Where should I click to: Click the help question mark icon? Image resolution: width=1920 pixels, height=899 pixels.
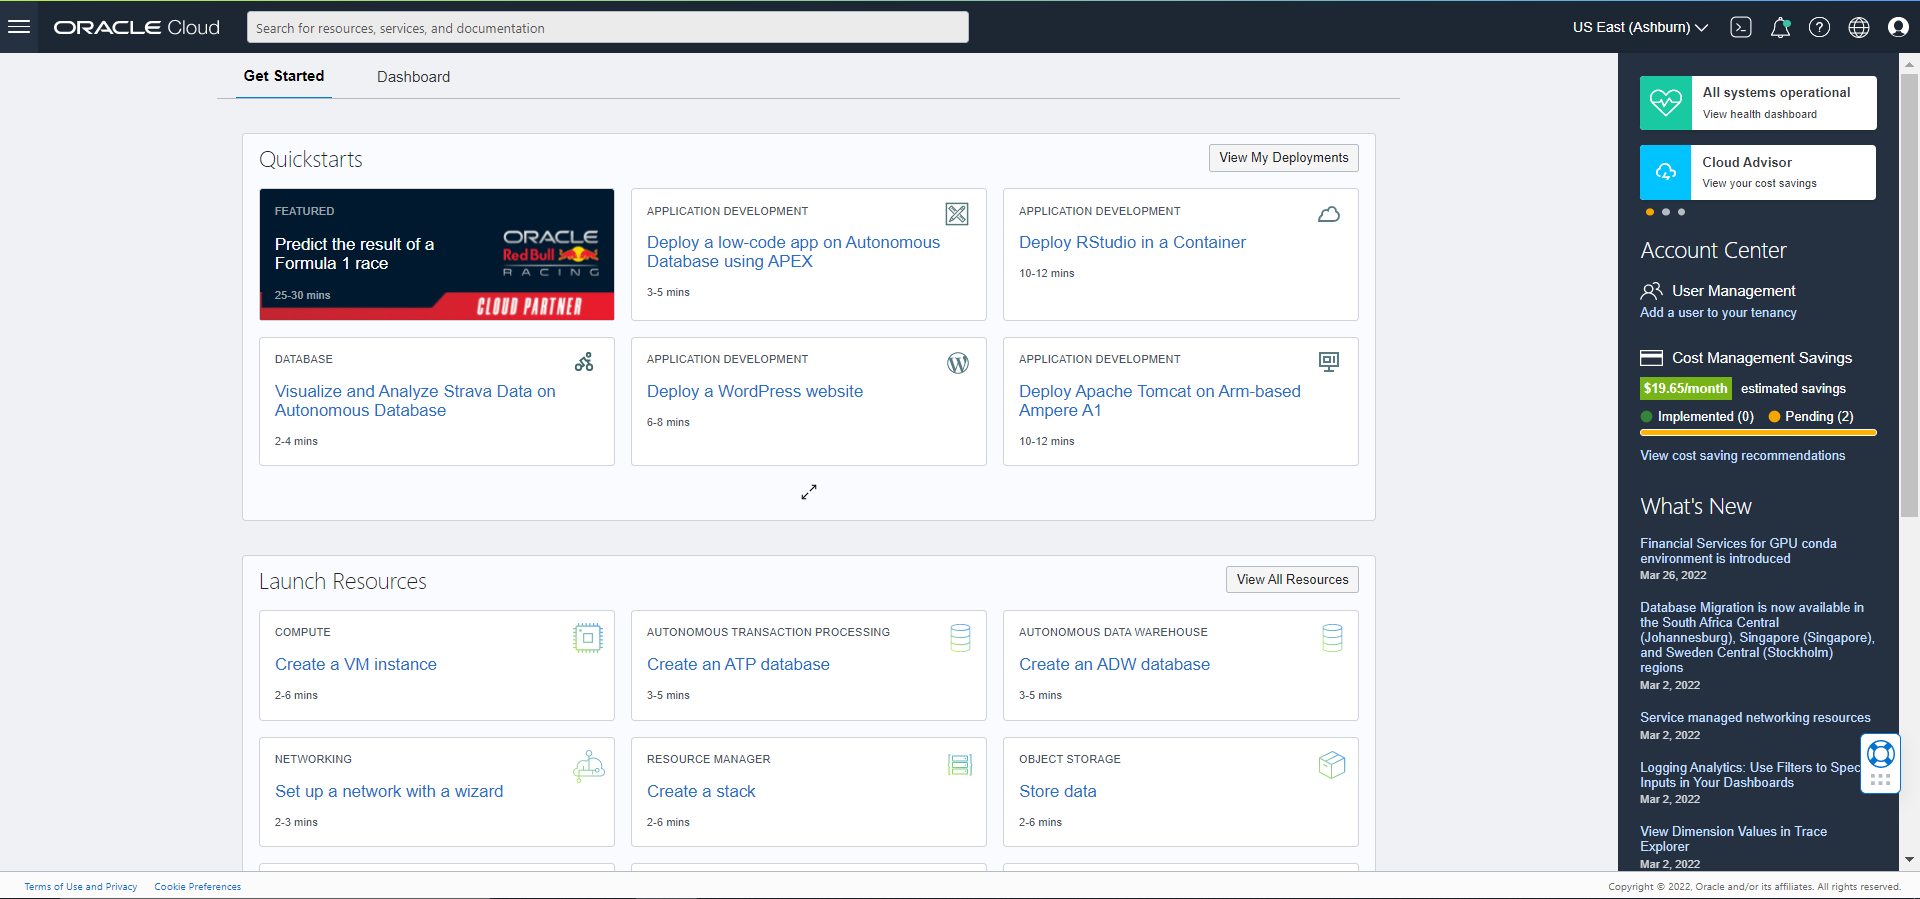coord(1819,27)
